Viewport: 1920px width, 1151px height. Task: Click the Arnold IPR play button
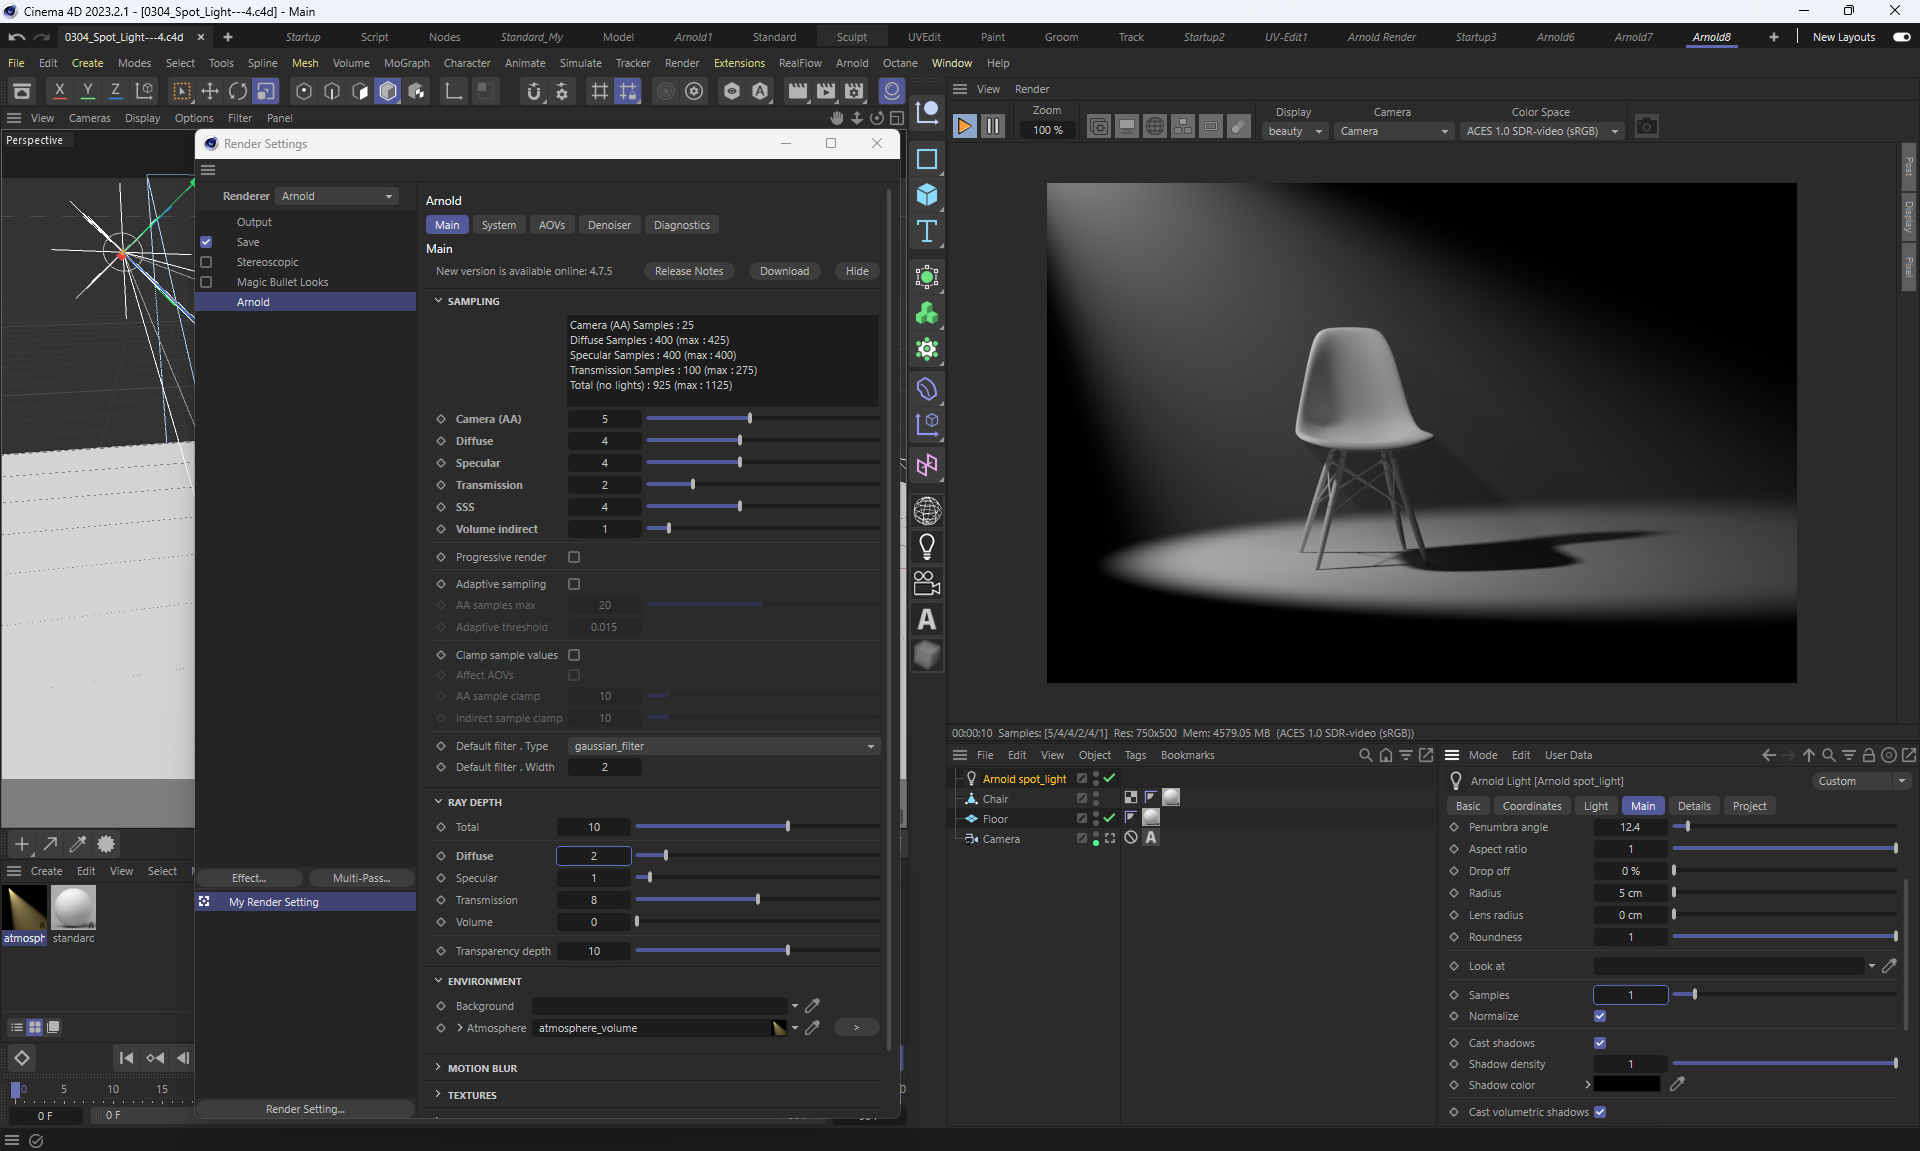[x=964, y=126]
